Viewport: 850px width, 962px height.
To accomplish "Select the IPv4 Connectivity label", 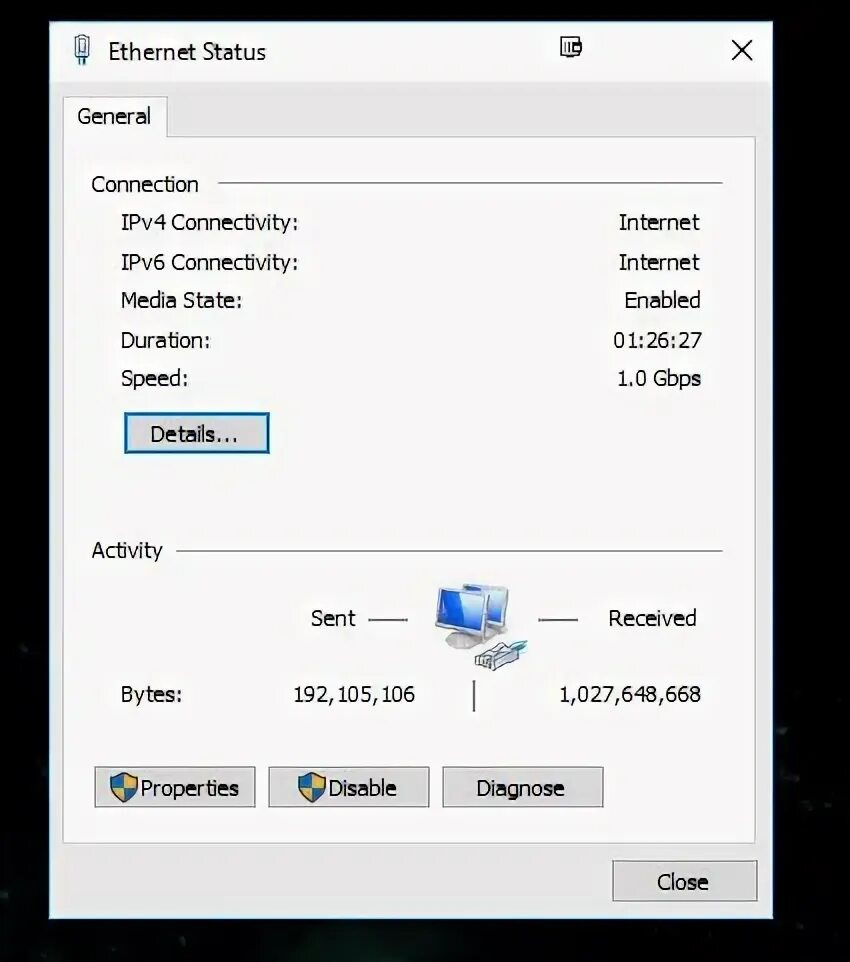I will (209, 222).
